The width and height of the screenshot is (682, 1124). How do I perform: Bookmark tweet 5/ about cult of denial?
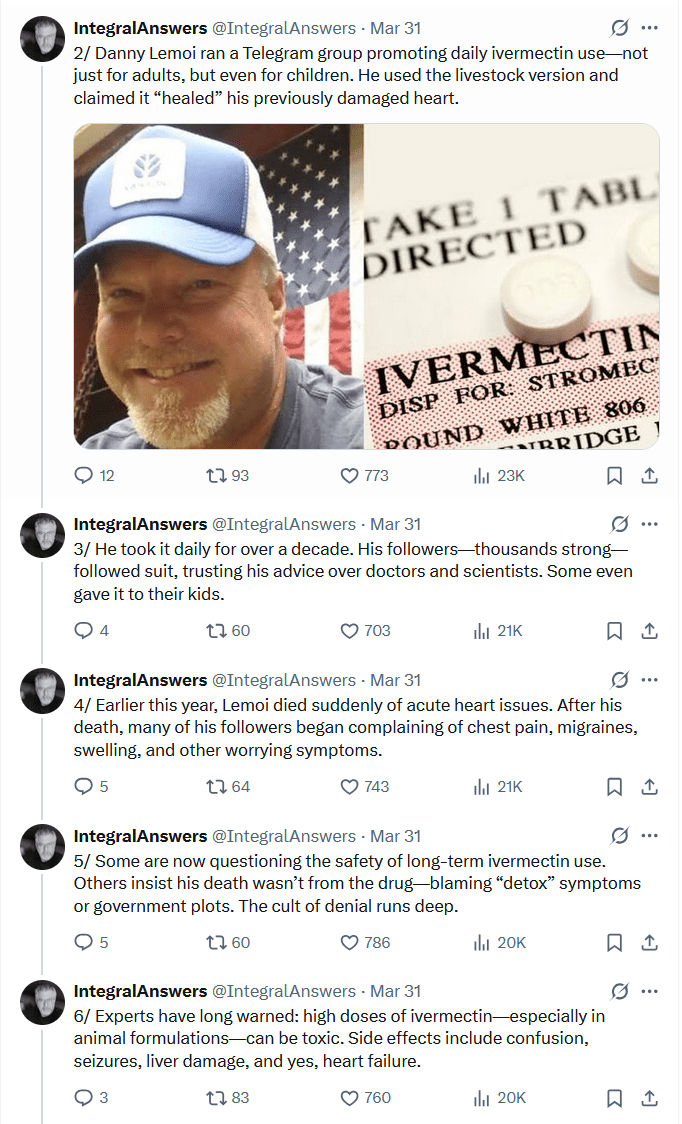point(615,943)
